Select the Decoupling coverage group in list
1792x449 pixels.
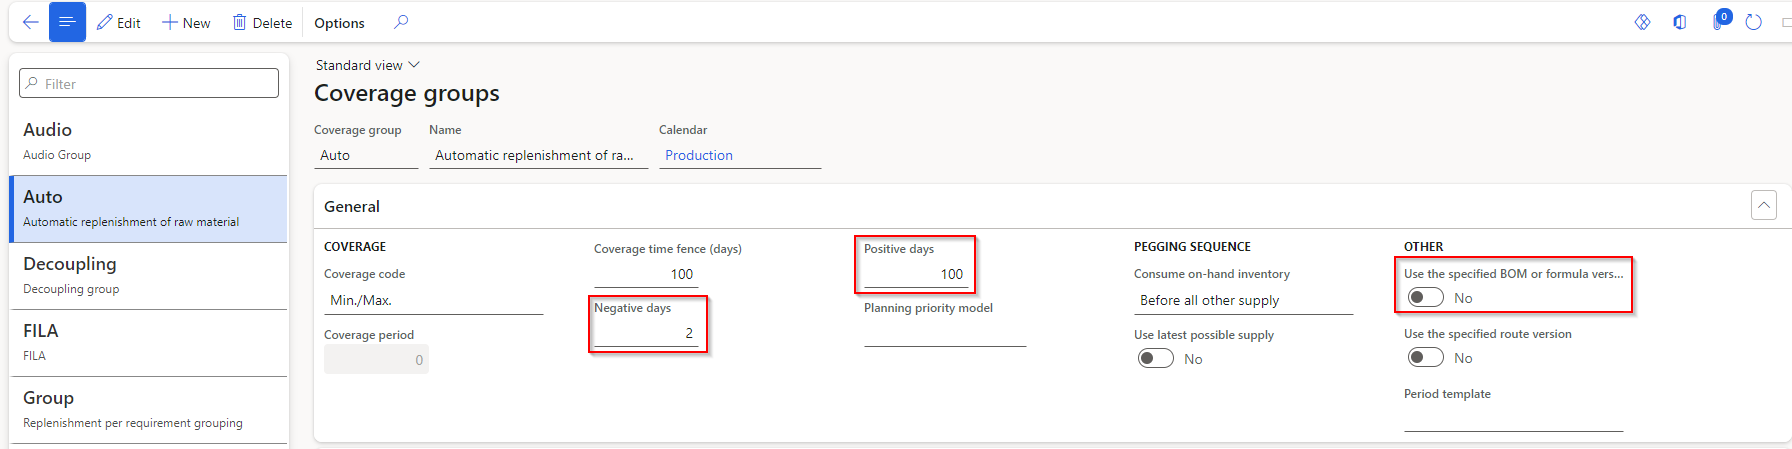(x=148, y=275)
